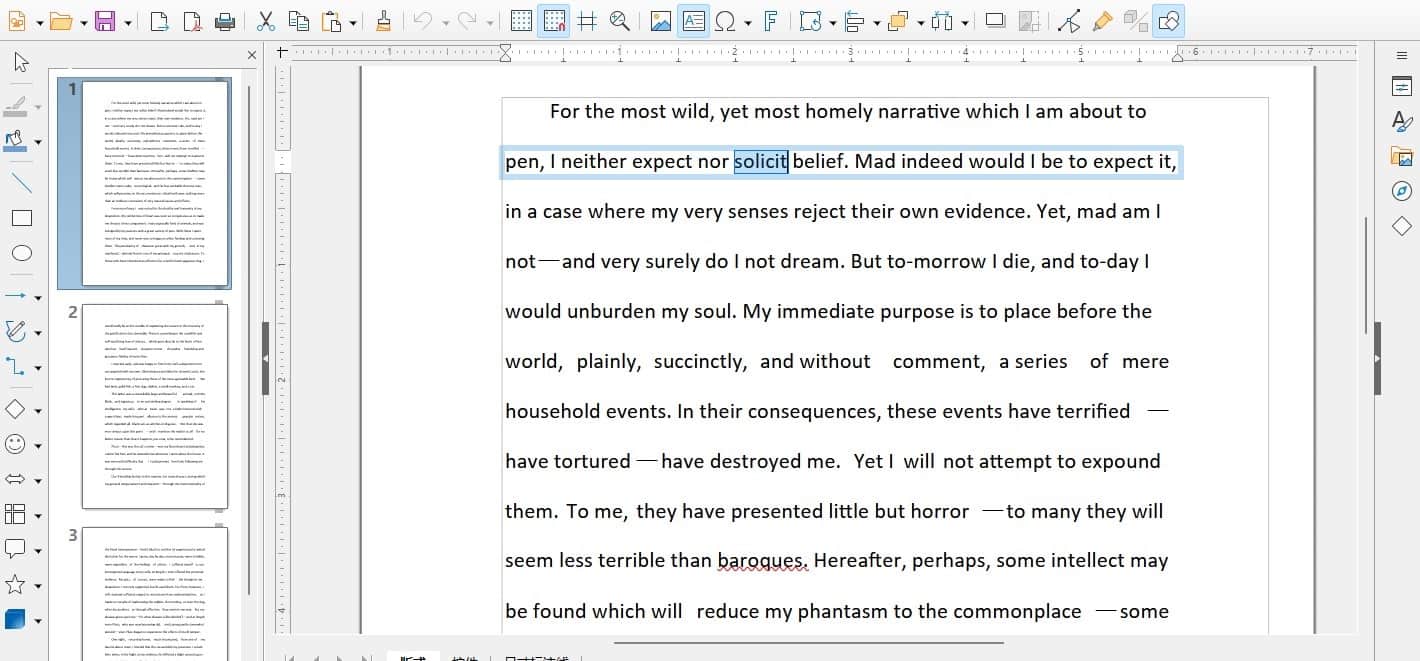Toggle Display Grid on or off
Viewport: 1420px width, 661px height.
coord(521,20)
